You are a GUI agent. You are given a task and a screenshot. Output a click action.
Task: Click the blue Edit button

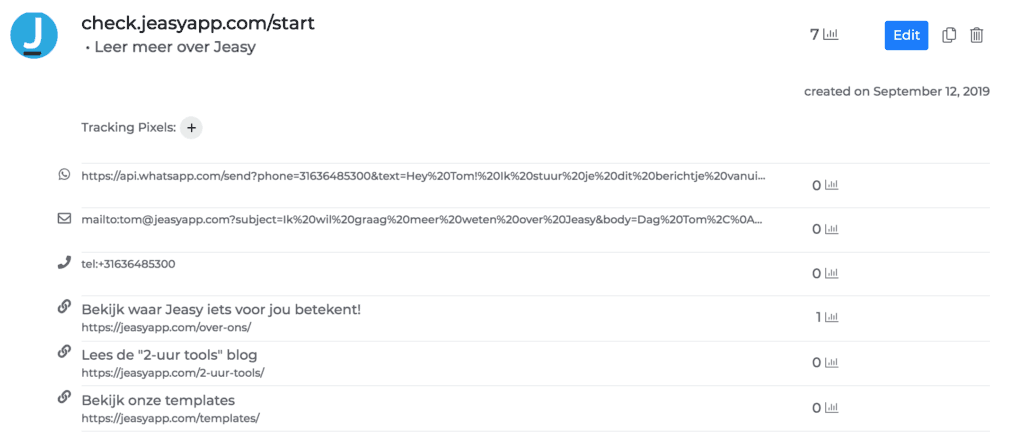coord(906,35)
